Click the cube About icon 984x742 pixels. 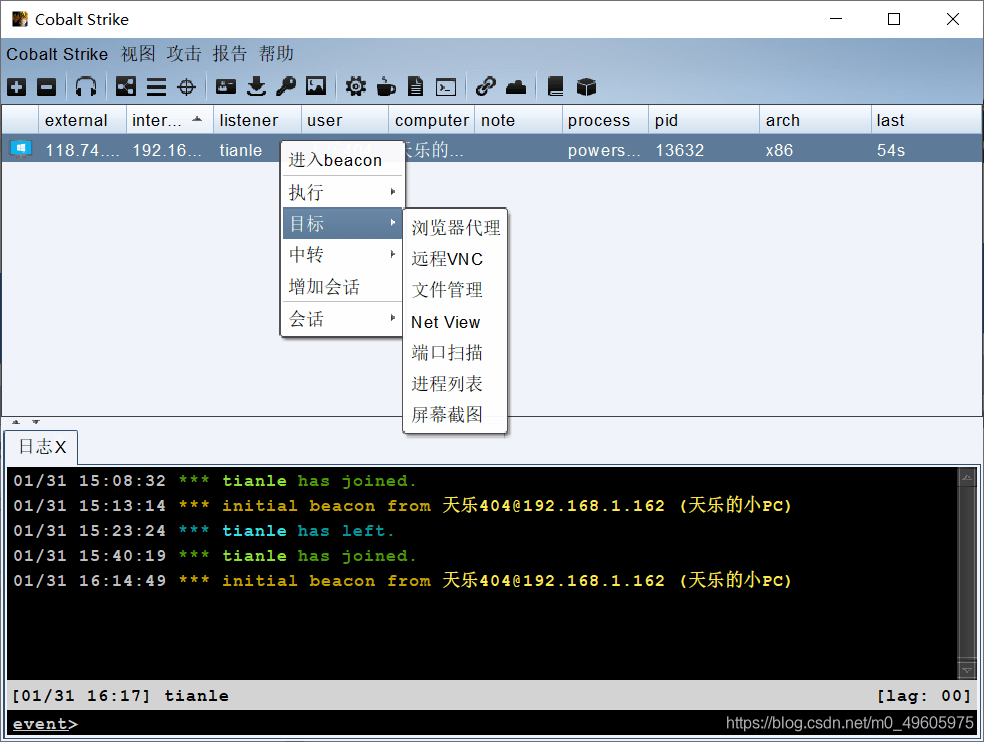pos(586,87)
